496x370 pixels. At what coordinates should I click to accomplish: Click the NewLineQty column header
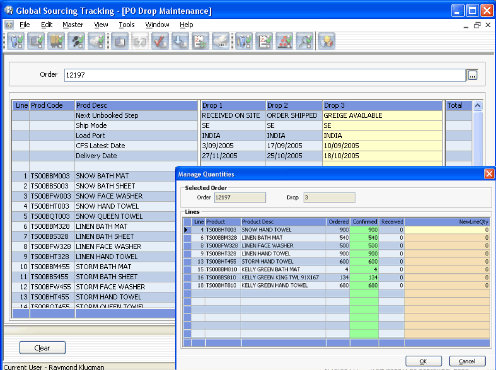tap(447, 222)
